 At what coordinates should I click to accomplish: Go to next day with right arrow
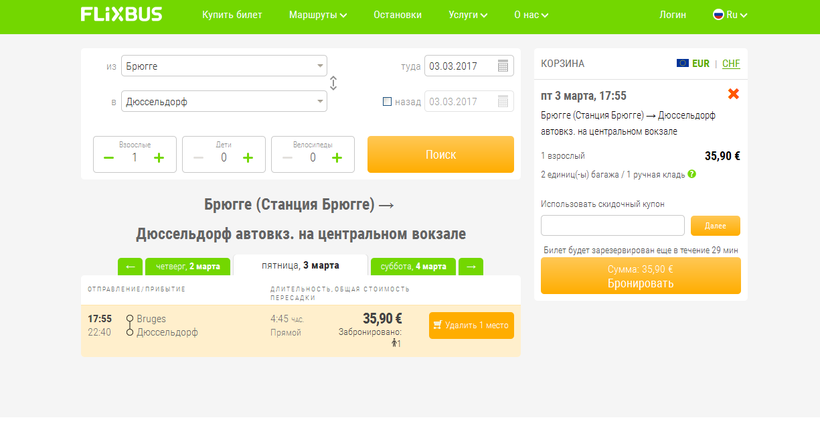coord(471,266)
